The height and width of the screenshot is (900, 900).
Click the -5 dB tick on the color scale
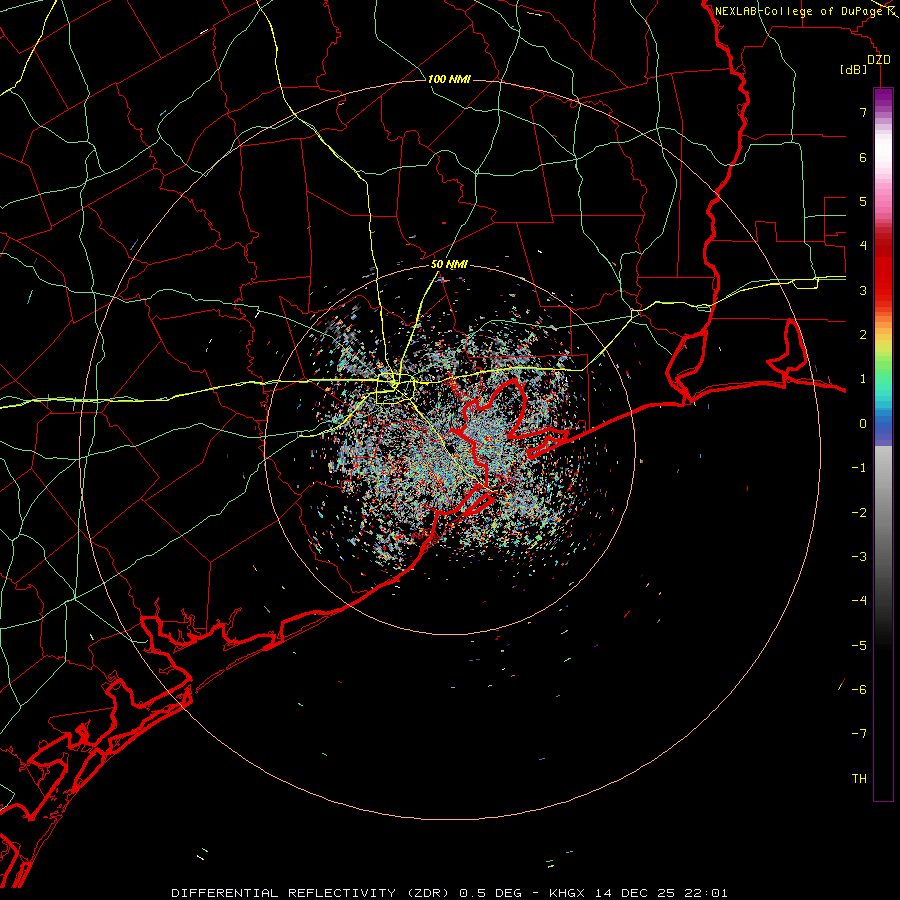pos(859,646)
